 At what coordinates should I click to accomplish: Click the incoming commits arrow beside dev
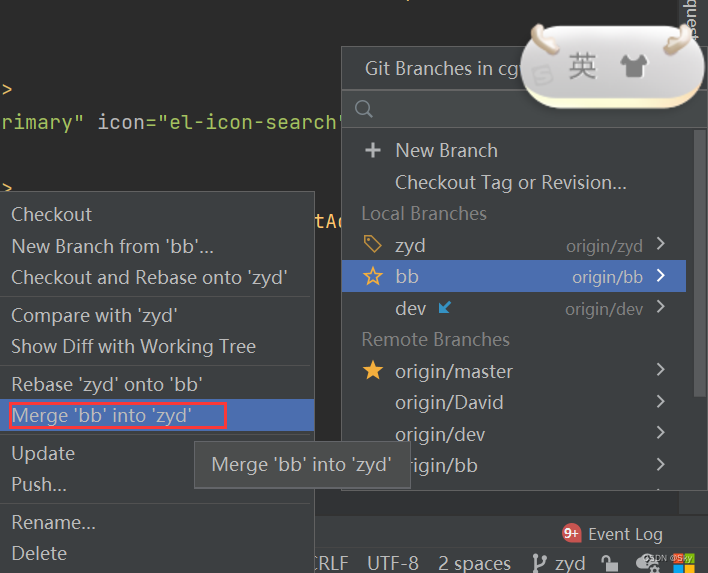coord(445,307)
